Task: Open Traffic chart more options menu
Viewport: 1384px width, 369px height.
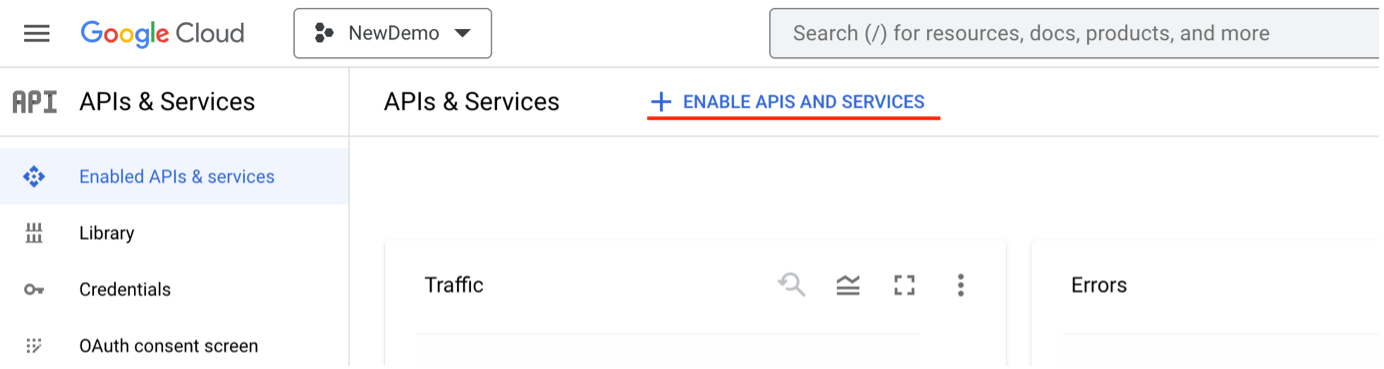Action: pos(960,286)
